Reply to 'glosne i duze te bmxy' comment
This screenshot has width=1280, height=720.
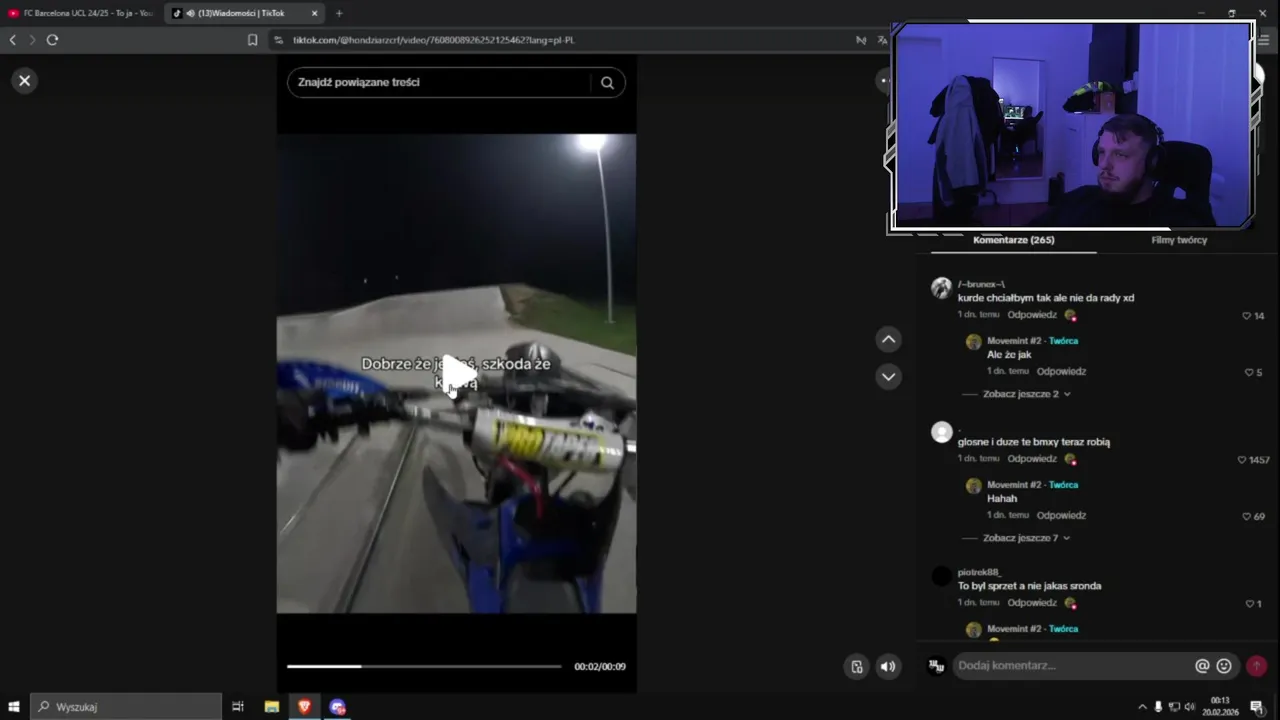coord(1032,458)
